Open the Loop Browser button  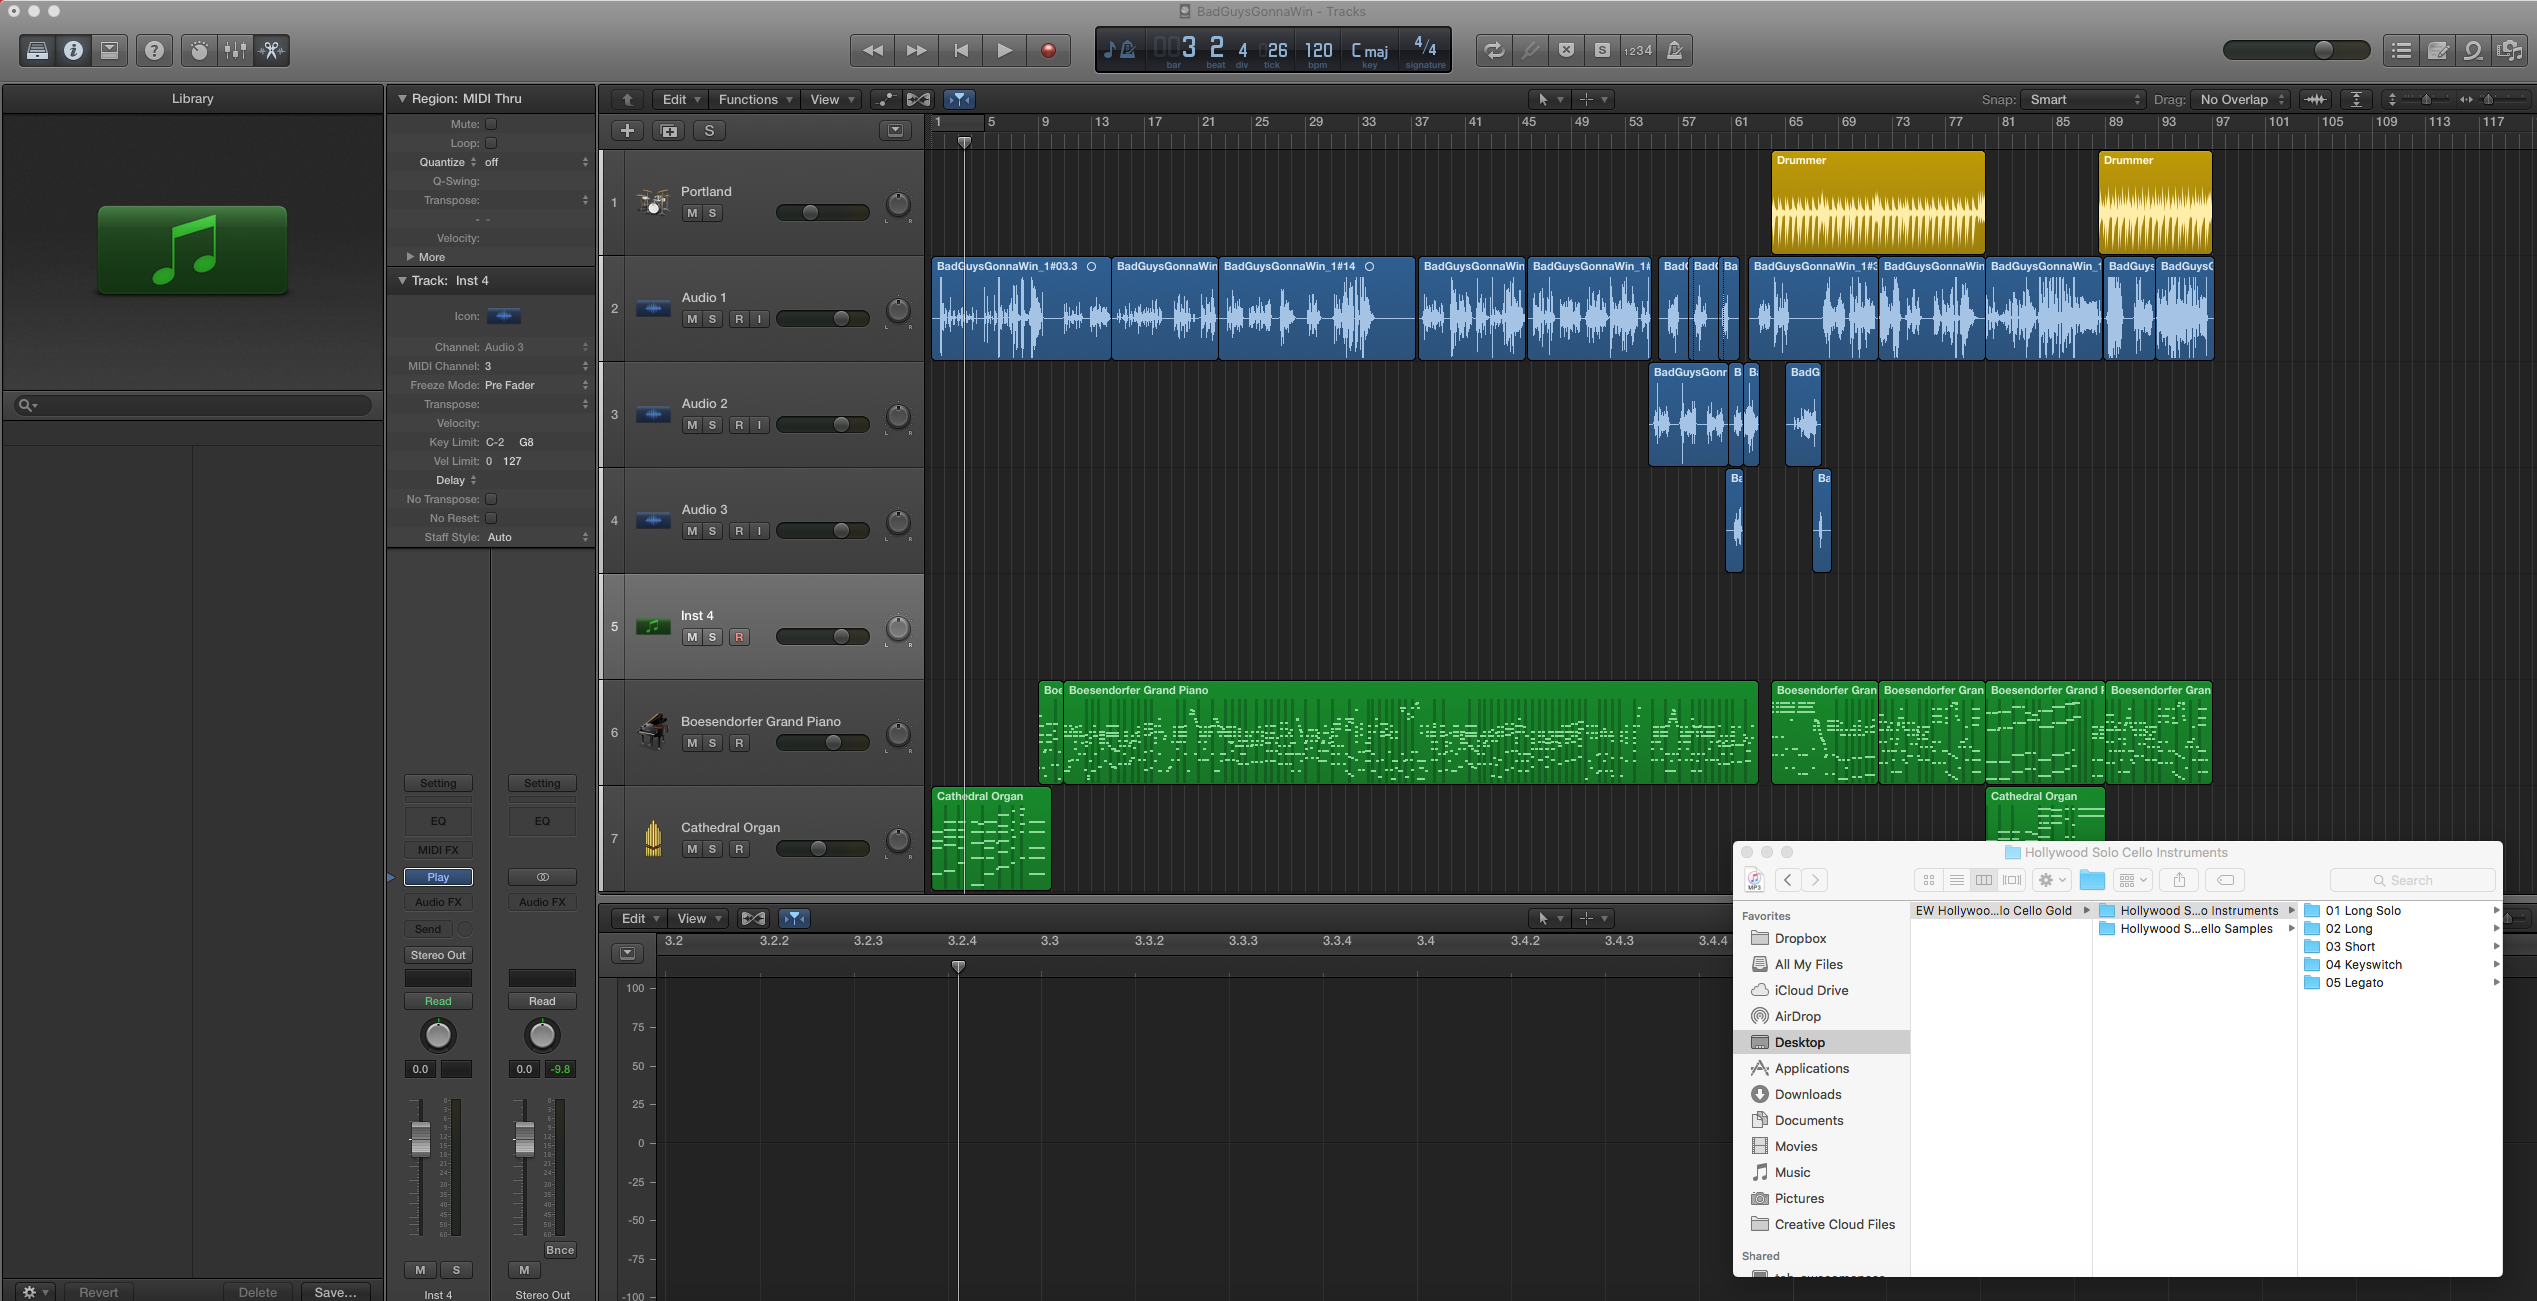pos(2473,50)
